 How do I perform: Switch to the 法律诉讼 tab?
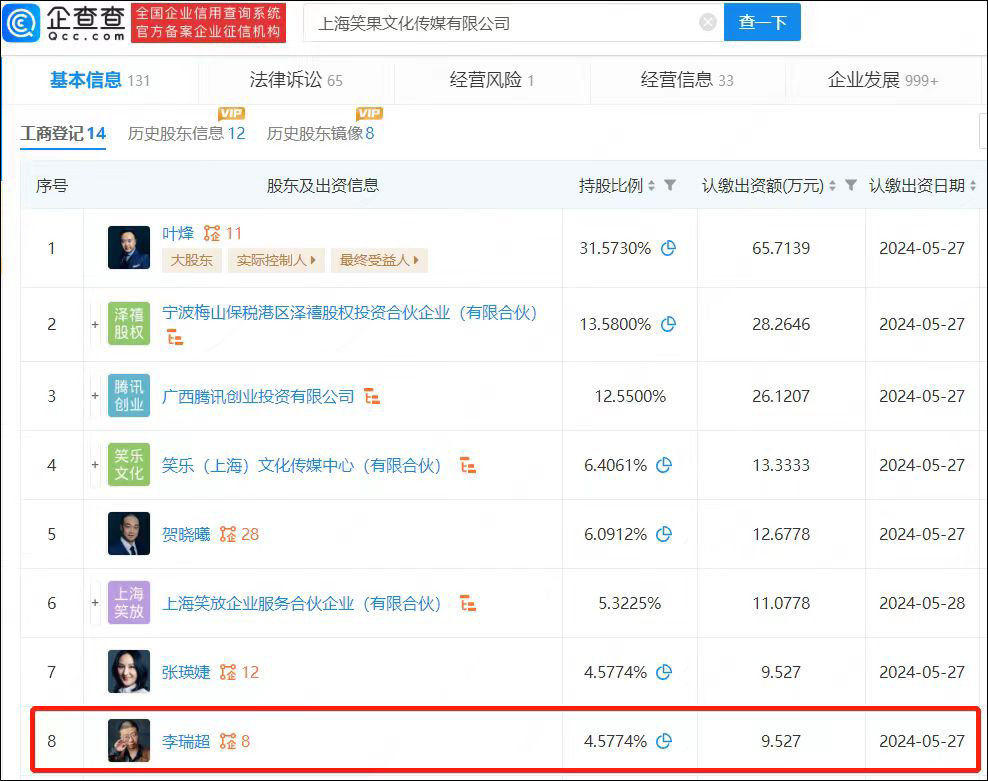[x=296, y=80]
